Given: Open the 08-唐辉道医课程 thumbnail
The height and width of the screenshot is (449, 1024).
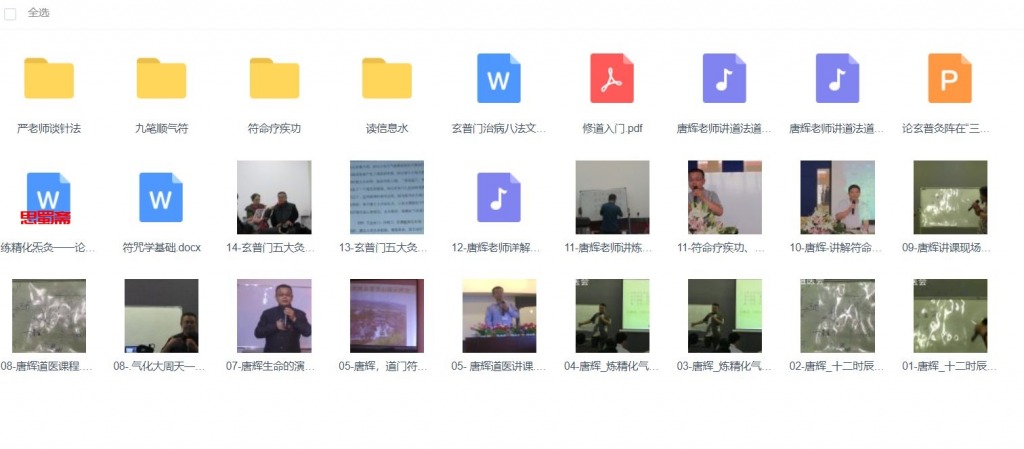Looking at the screenshot, I should point(49,316).
